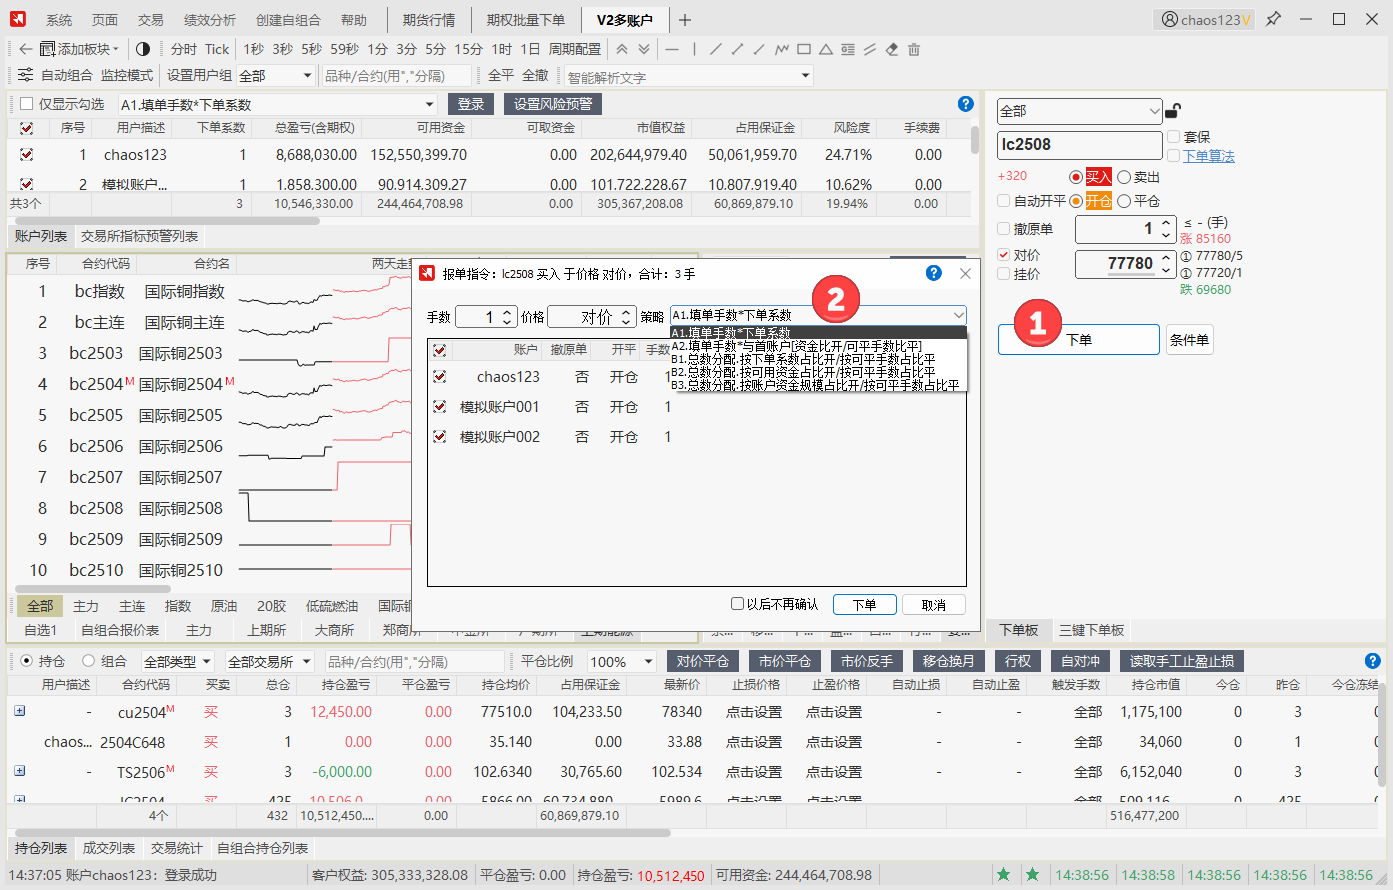Click the trash delete-drawings icon
1393x890 pixels.
pos(914,49)
